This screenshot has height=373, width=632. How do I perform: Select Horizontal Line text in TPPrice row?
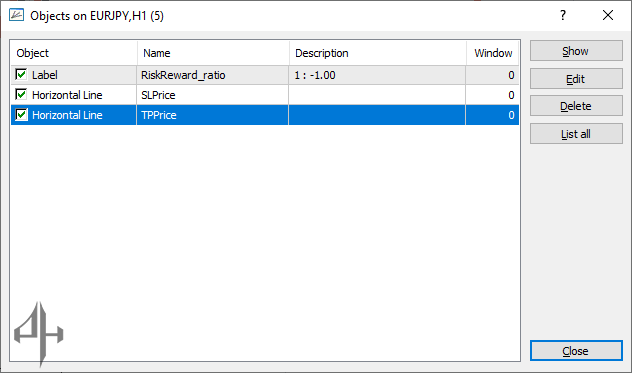[67, 115]
